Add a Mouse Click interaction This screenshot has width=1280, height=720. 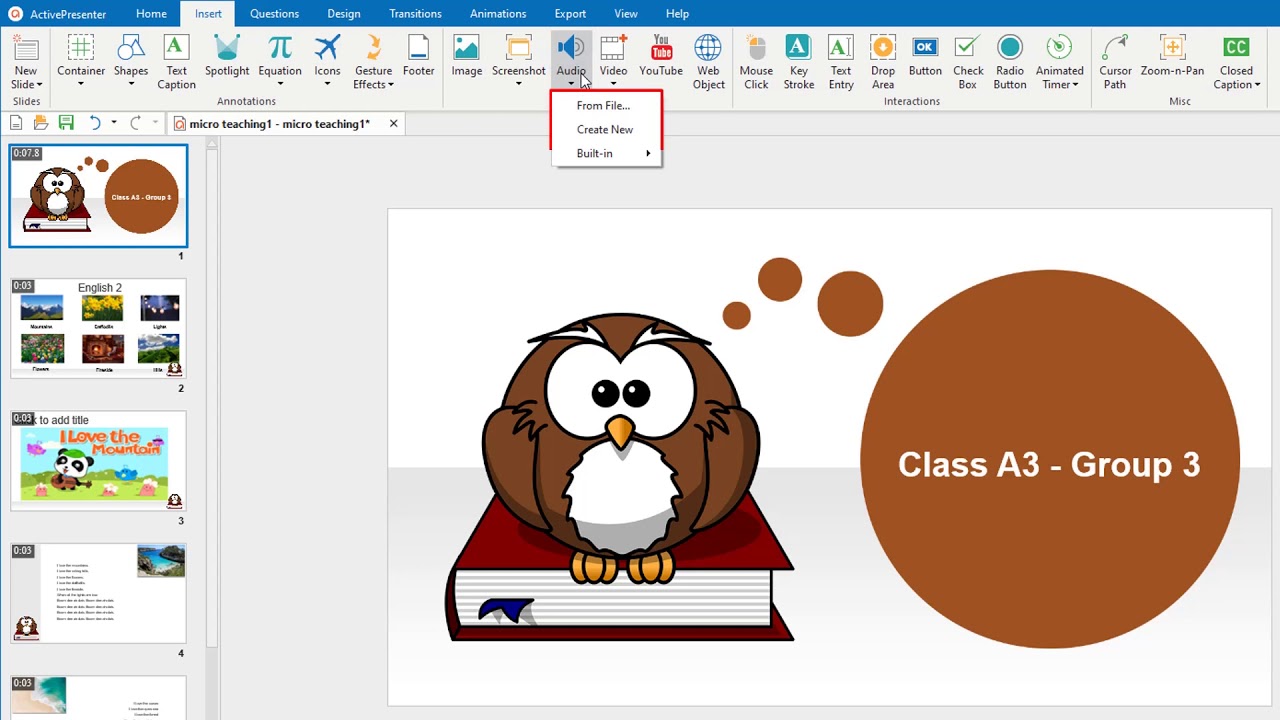tap(756, 62)
